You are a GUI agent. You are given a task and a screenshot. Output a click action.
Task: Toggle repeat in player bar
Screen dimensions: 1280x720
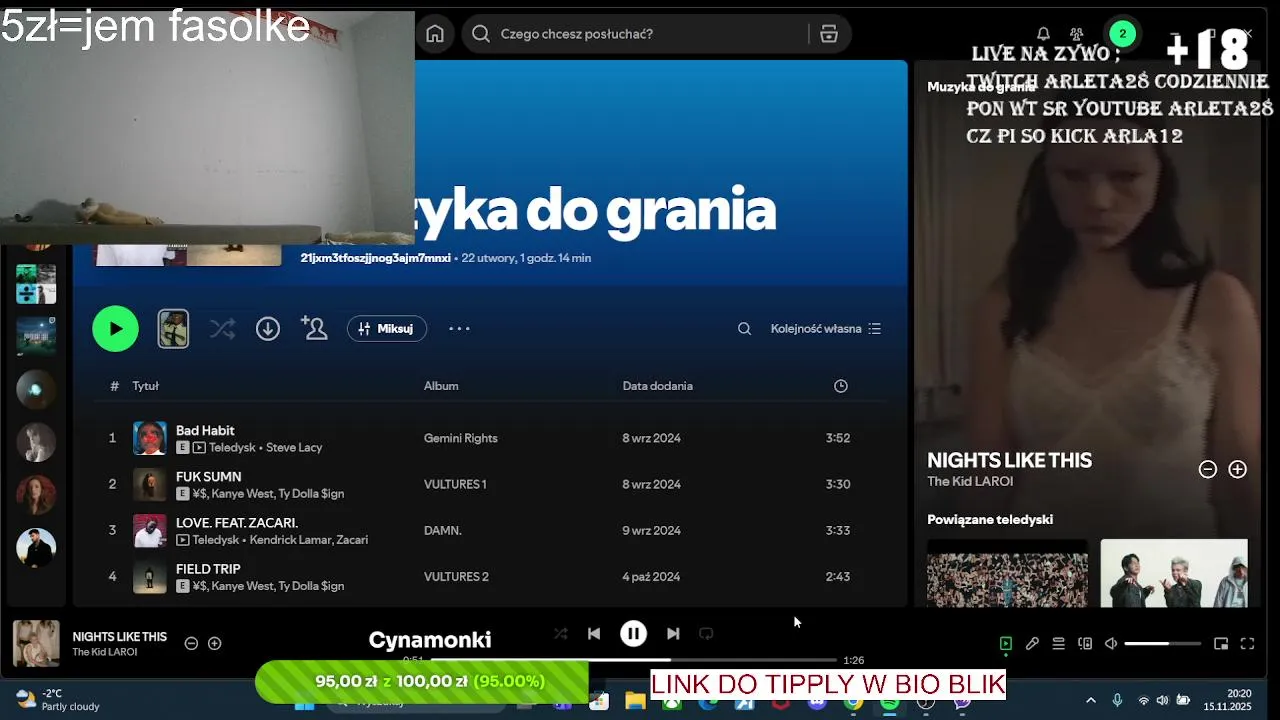point(706,634)
